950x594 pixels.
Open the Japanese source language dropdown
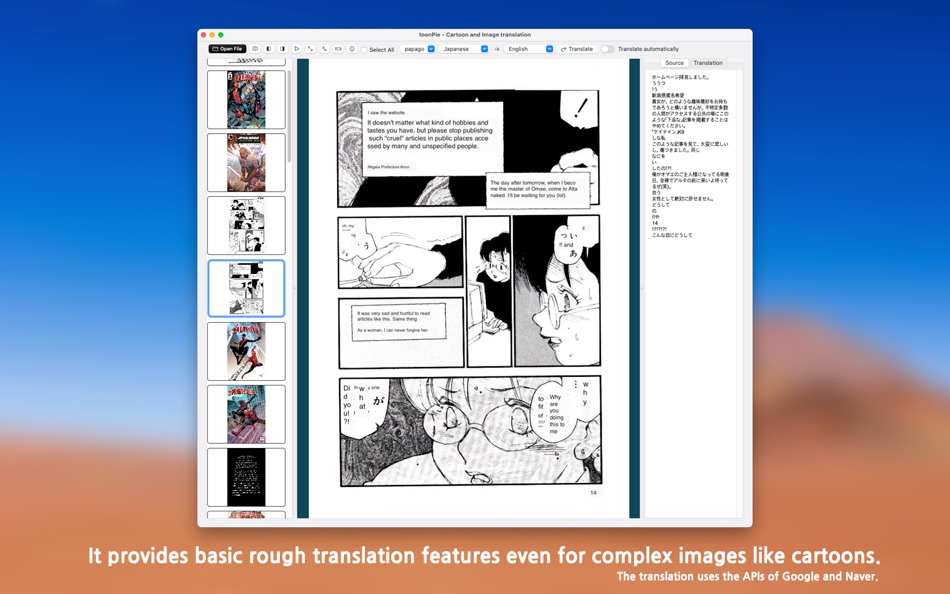(464, 49)
